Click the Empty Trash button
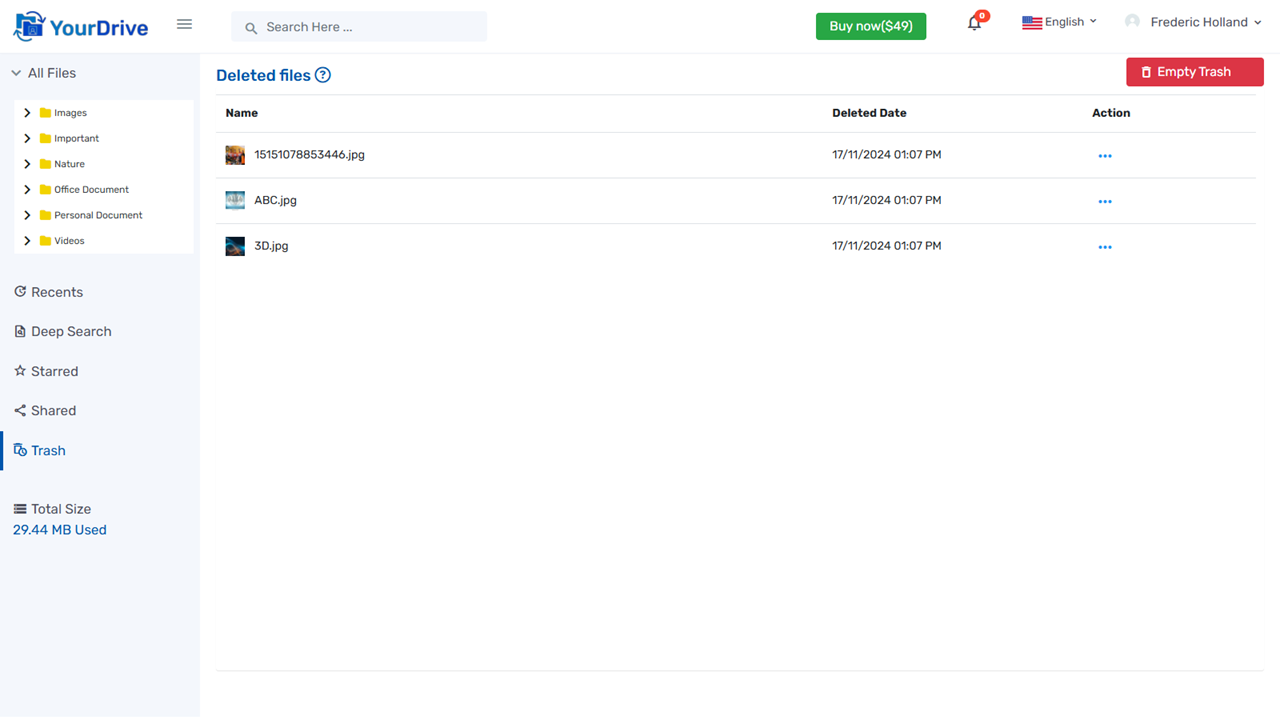The width and height of the screenshot is (1280, 720). tap(1194, 71)
